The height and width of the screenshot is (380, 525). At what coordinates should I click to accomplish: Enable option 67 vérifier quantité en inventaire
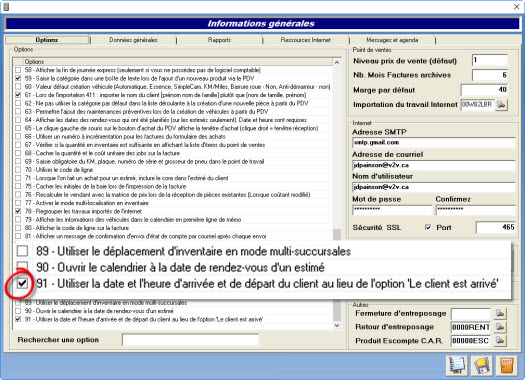pyautogui.click(x=18, y=145)
